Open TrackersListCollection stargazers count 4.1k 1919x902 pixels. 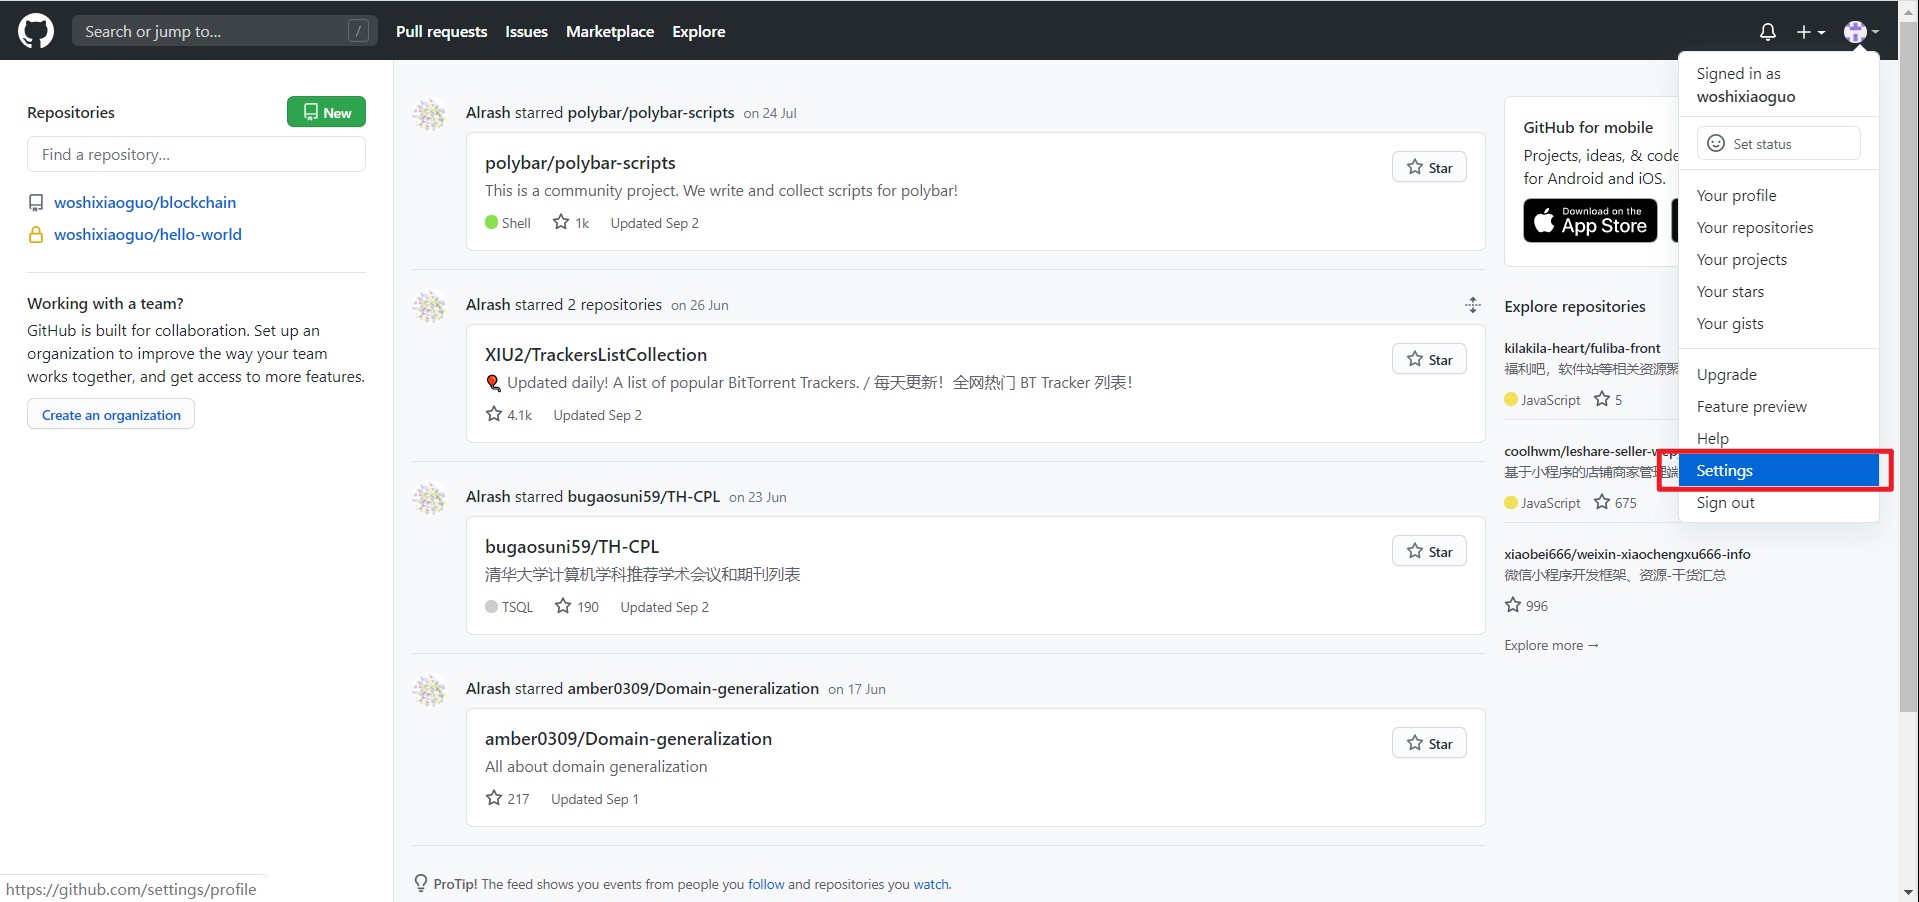(x=509, y=415)
